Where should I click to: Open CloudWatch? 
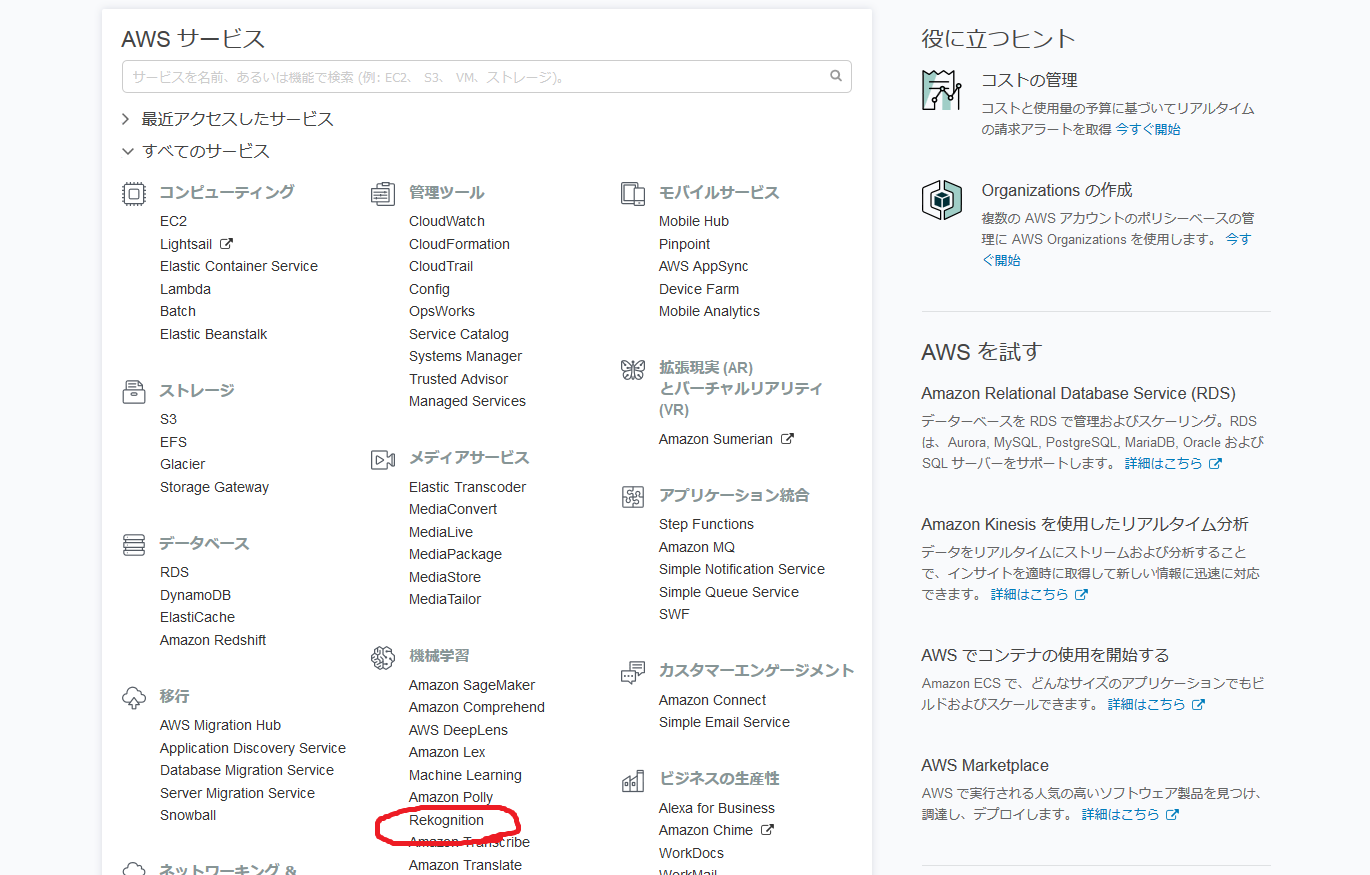pos(447,221)
